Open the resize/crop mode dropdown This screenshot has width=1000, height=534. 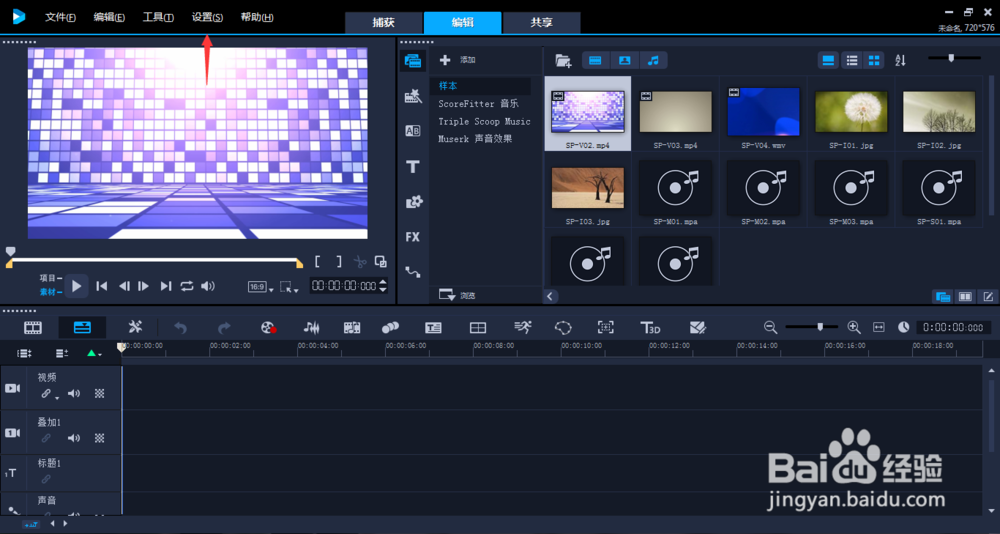[289, 287]
